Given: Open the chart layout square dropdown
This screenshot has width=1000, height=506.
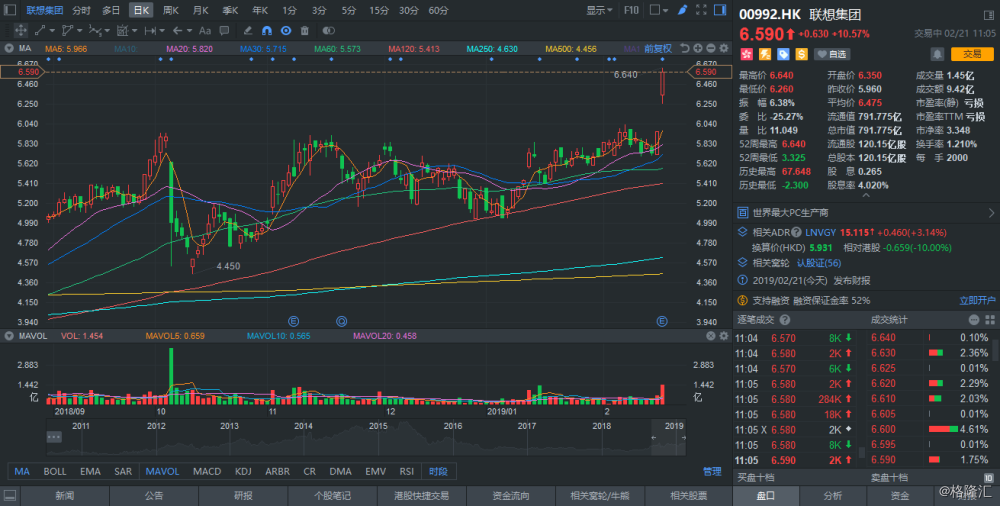Looking at the screenshot, I should [x=659, y=10].
